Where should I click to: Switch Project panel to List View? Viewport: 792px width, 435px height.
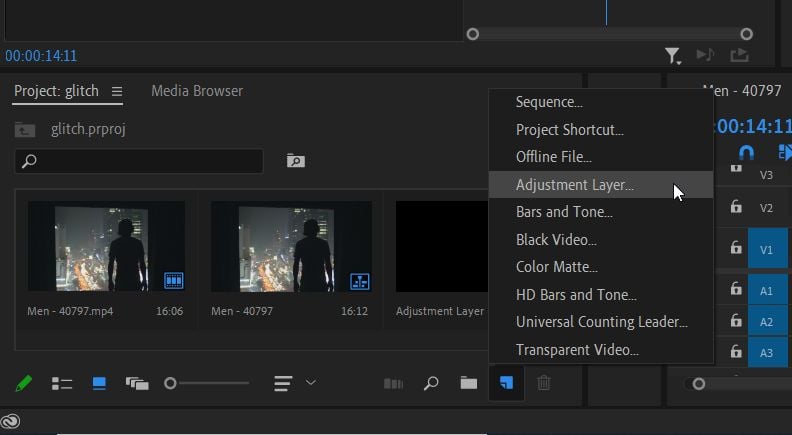tap(62, 383)
